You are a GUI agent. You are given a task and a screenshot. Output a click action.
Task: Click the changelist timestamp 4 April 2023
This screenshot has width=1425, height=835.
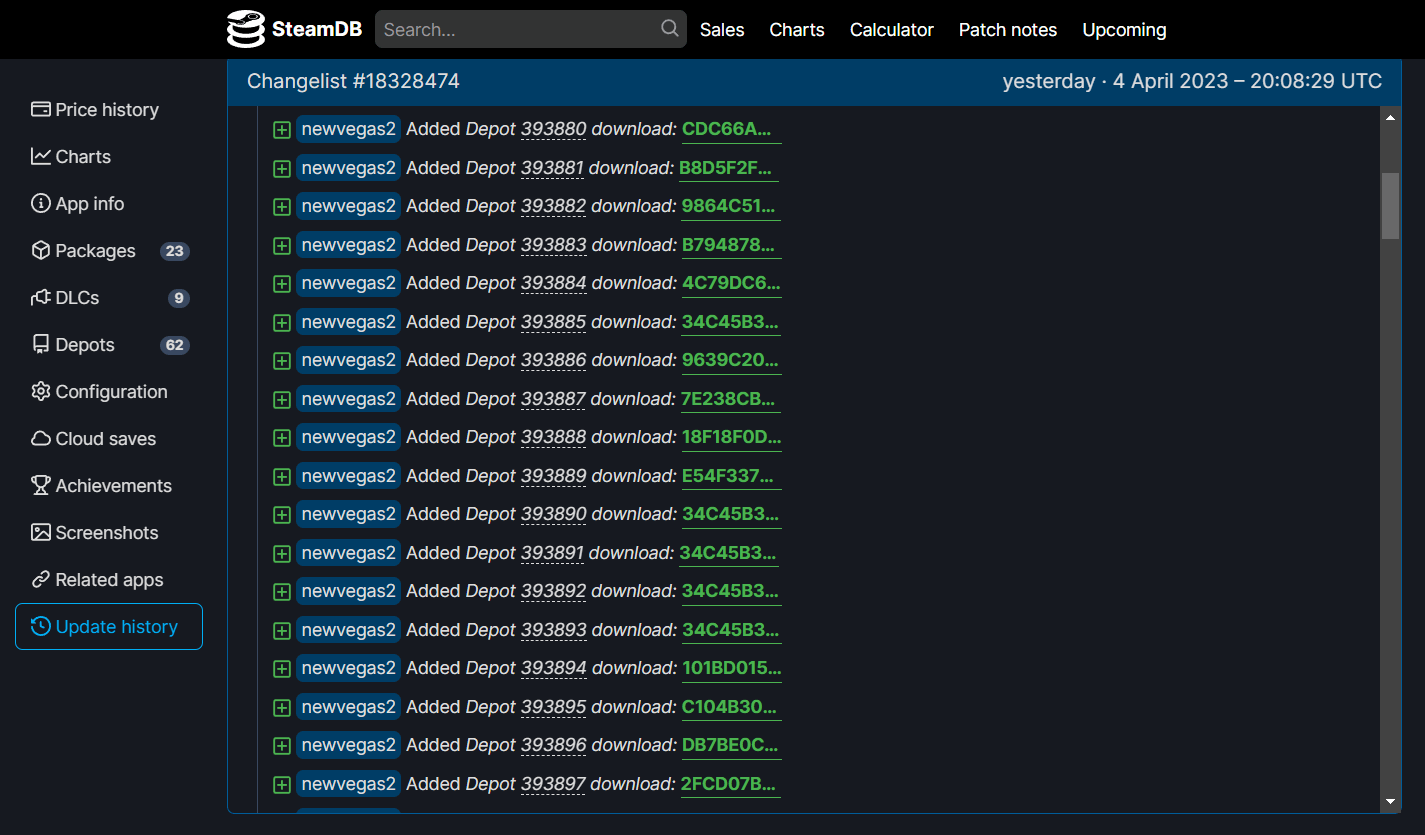1192,81
